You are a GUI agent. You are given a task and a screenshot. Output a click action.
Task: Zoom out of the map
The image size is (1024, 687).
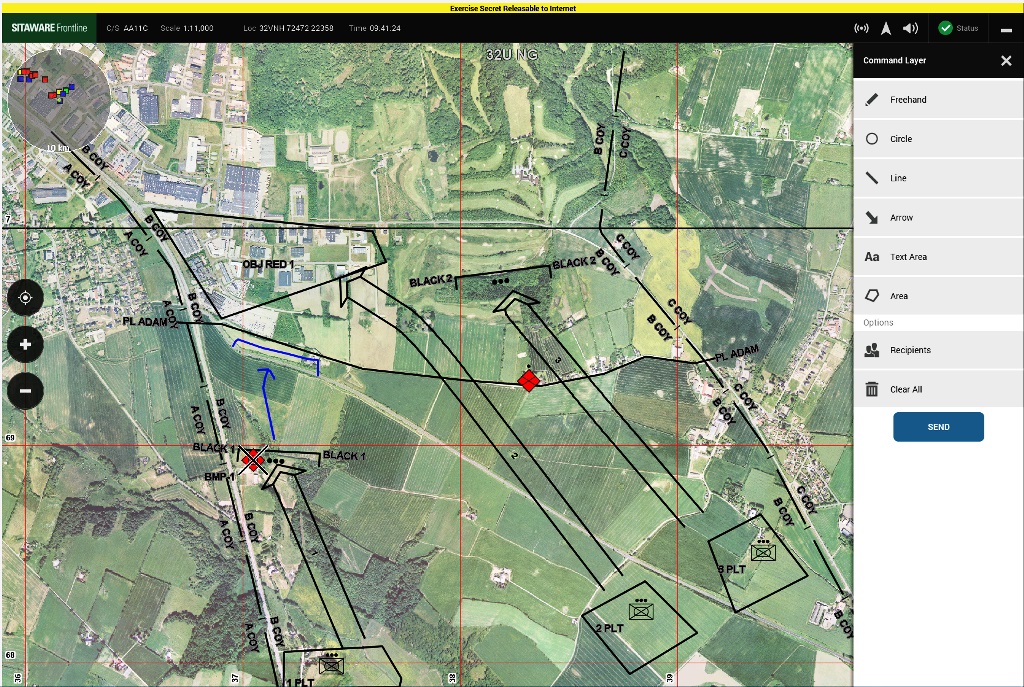[25, 391]
